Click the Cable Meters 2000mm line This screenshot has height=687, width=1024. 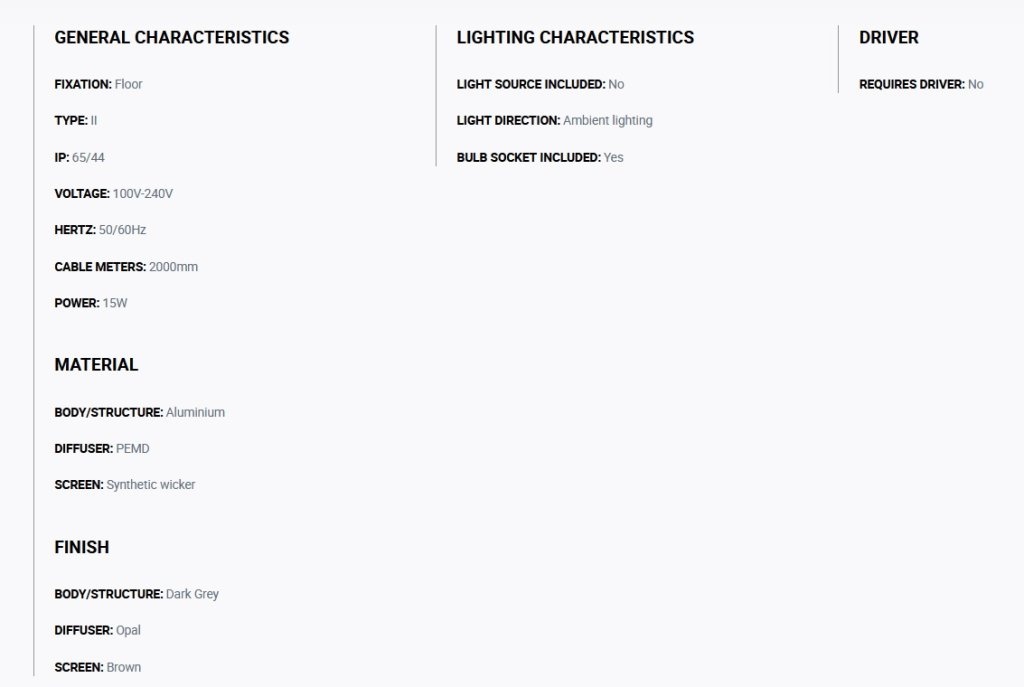(126, 266)
